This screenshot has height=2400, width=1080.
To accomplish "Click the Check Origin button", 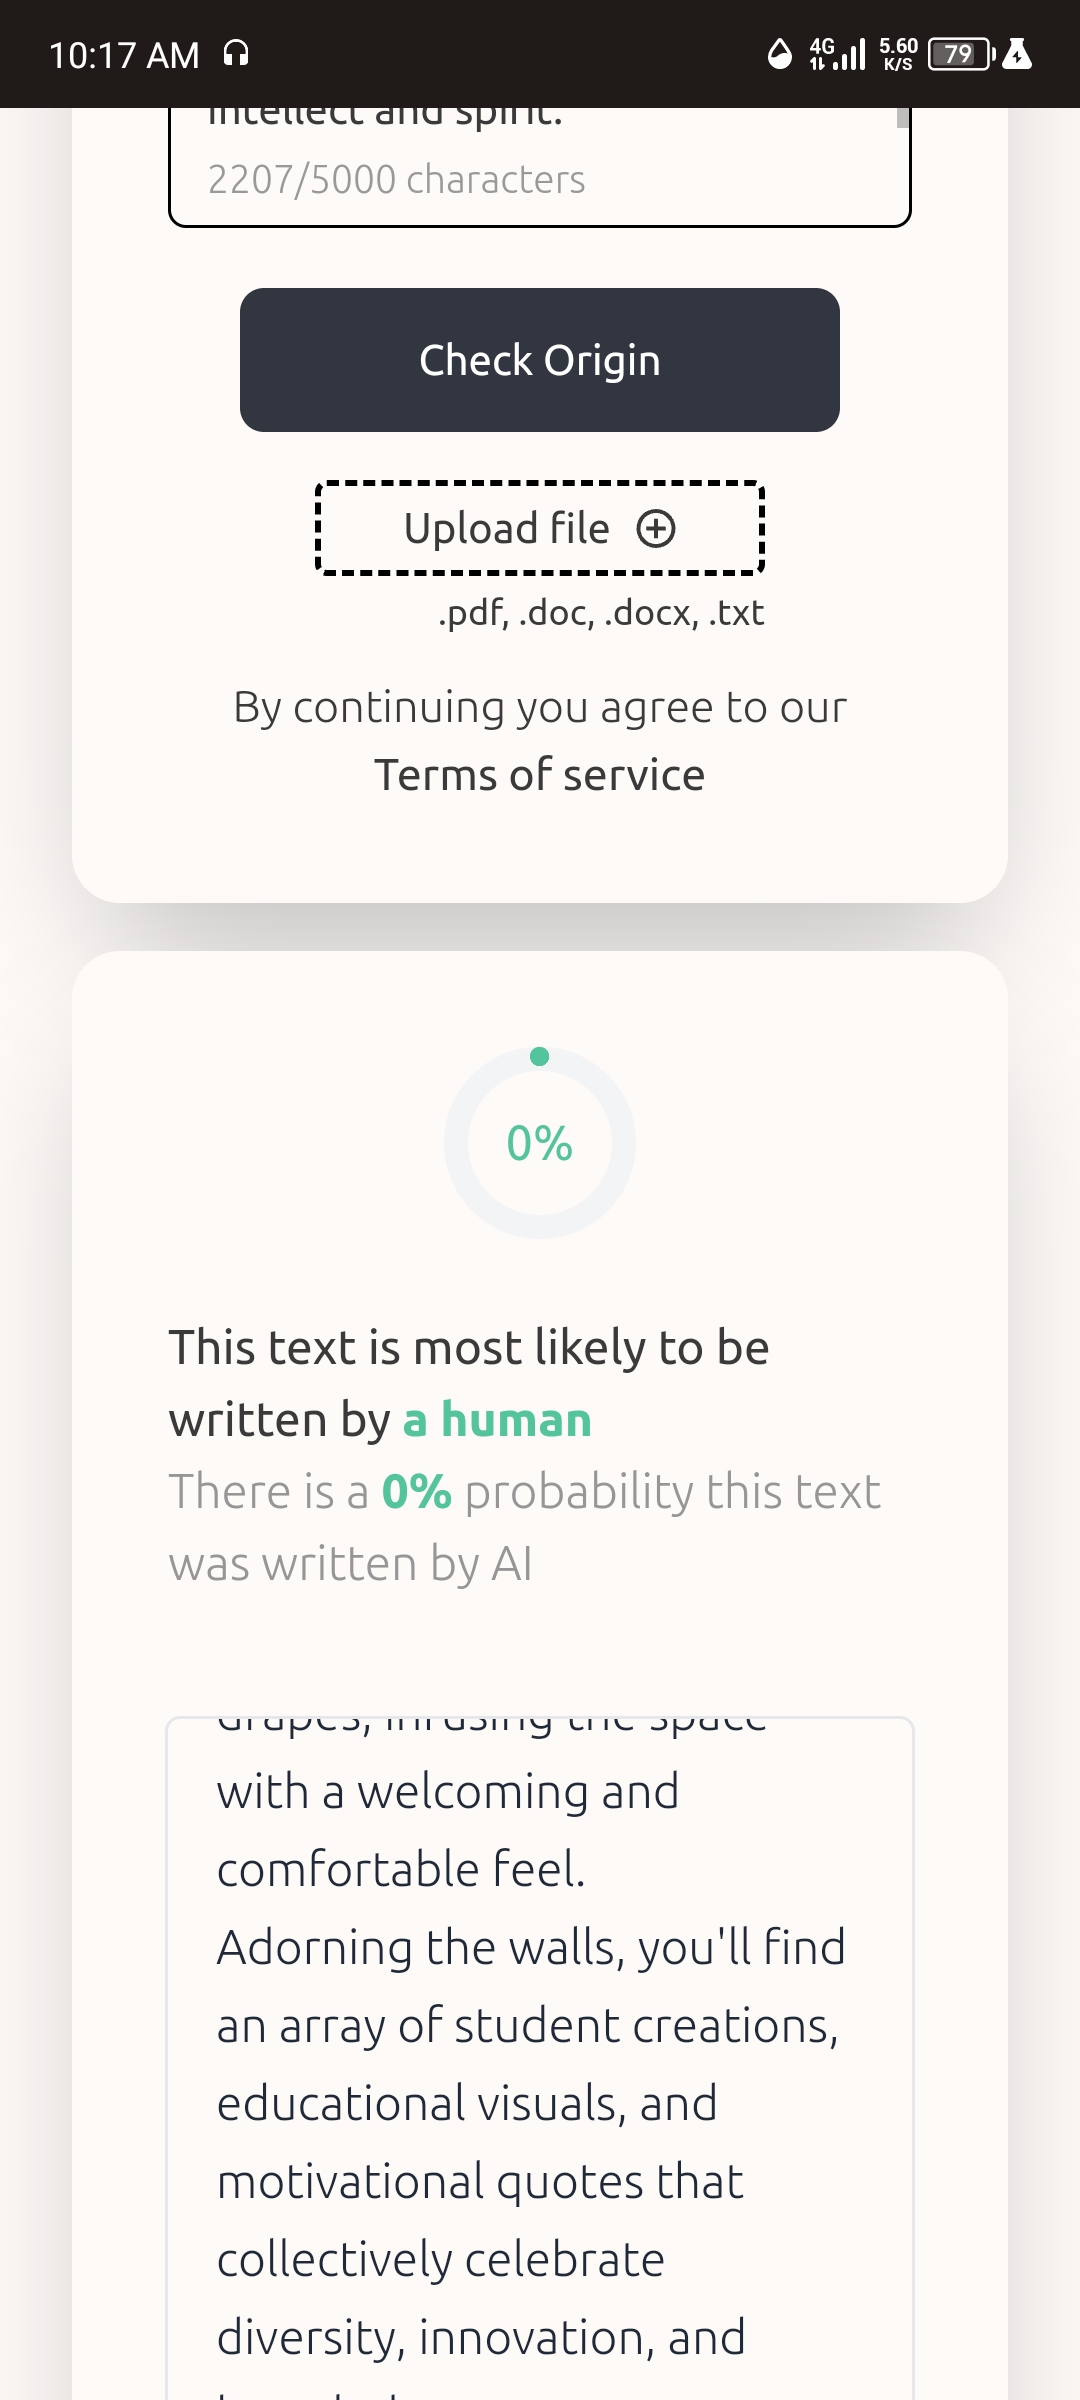I will [x=540, y=360].
